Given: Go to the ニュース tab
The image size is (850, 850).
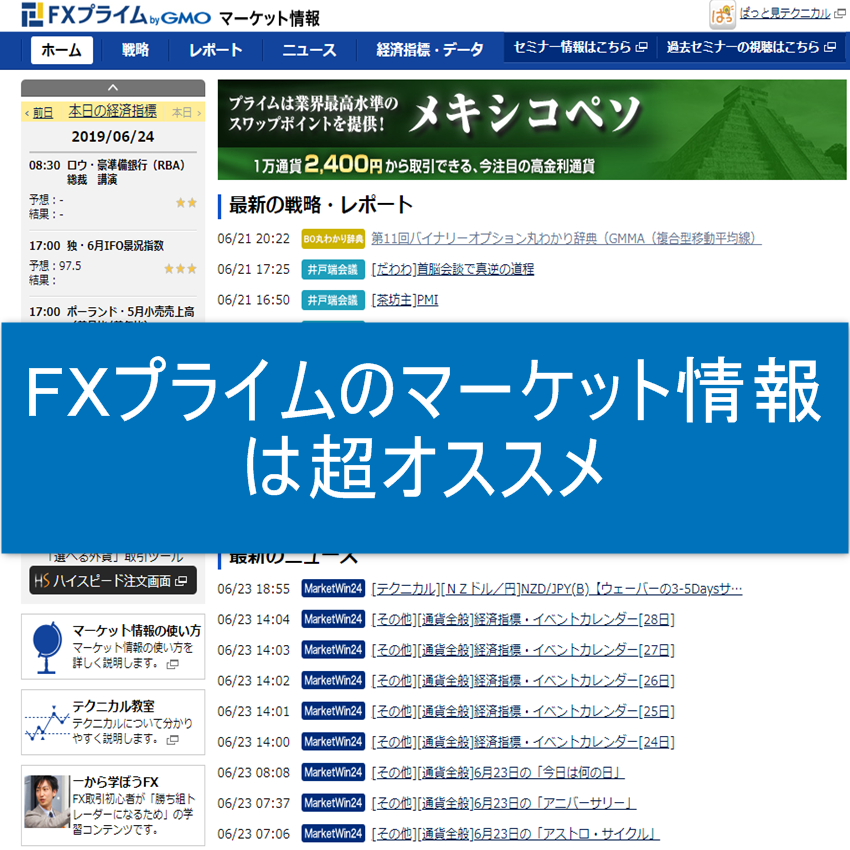Looking at the screenshot, I should coord(309,50).
